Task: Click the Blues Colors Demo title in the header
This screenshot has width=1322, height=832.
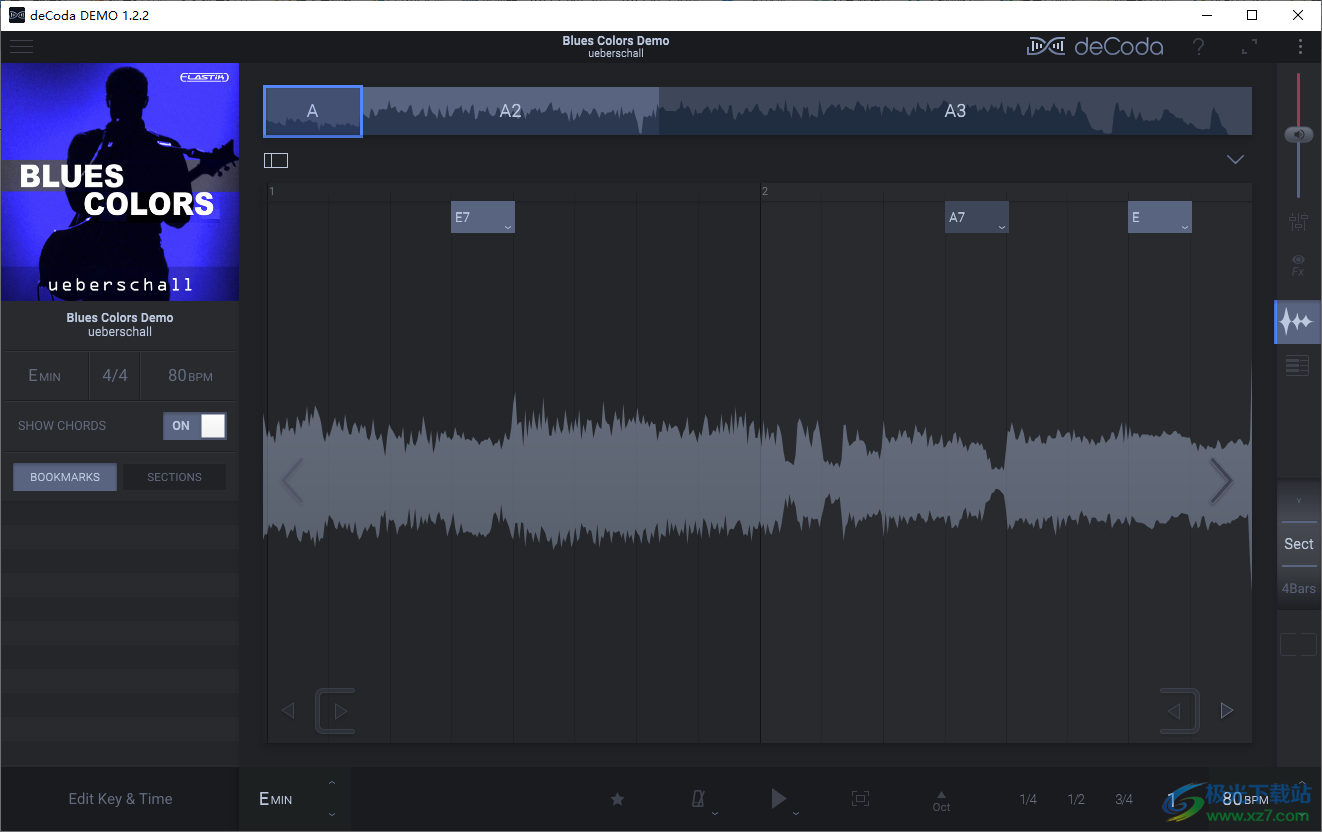Action: pos(616,41)
